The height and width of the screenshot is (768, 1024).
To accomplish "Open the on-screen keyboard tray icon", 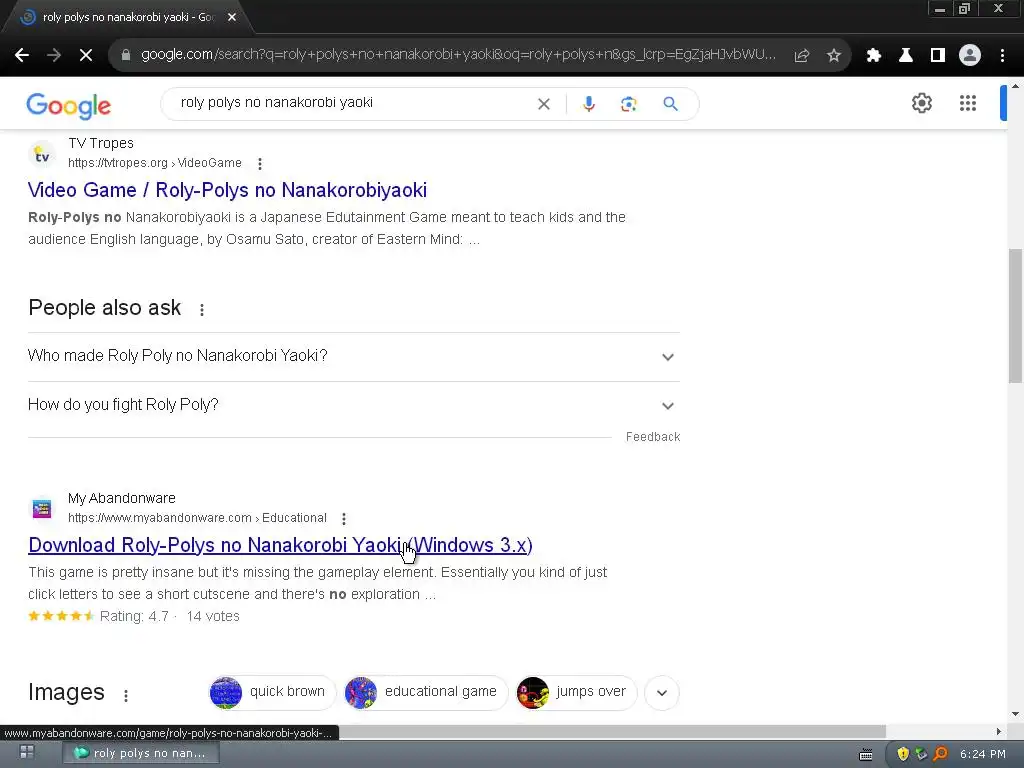I will tap(865, 754).
